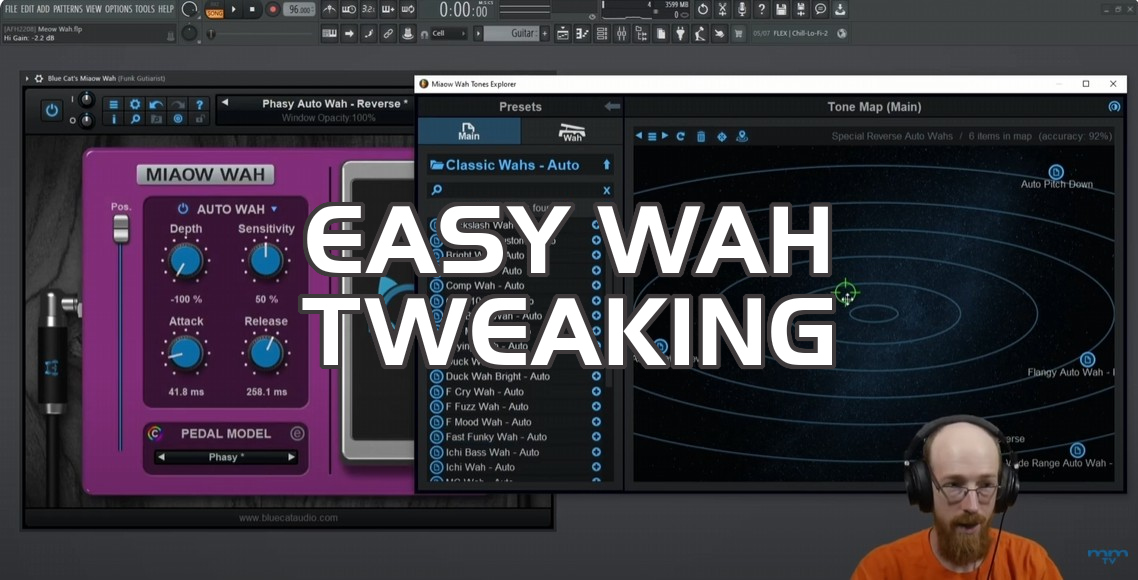Open the FILE menu in FL Studio
This screenshot has width=1138, height=580.
tap(11, 9)
